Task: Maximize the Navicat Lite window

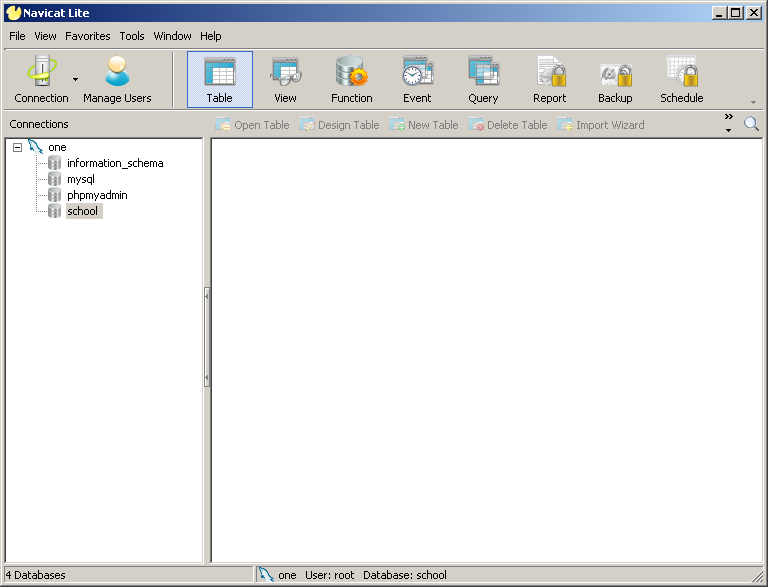Action: tap(736, 13)
